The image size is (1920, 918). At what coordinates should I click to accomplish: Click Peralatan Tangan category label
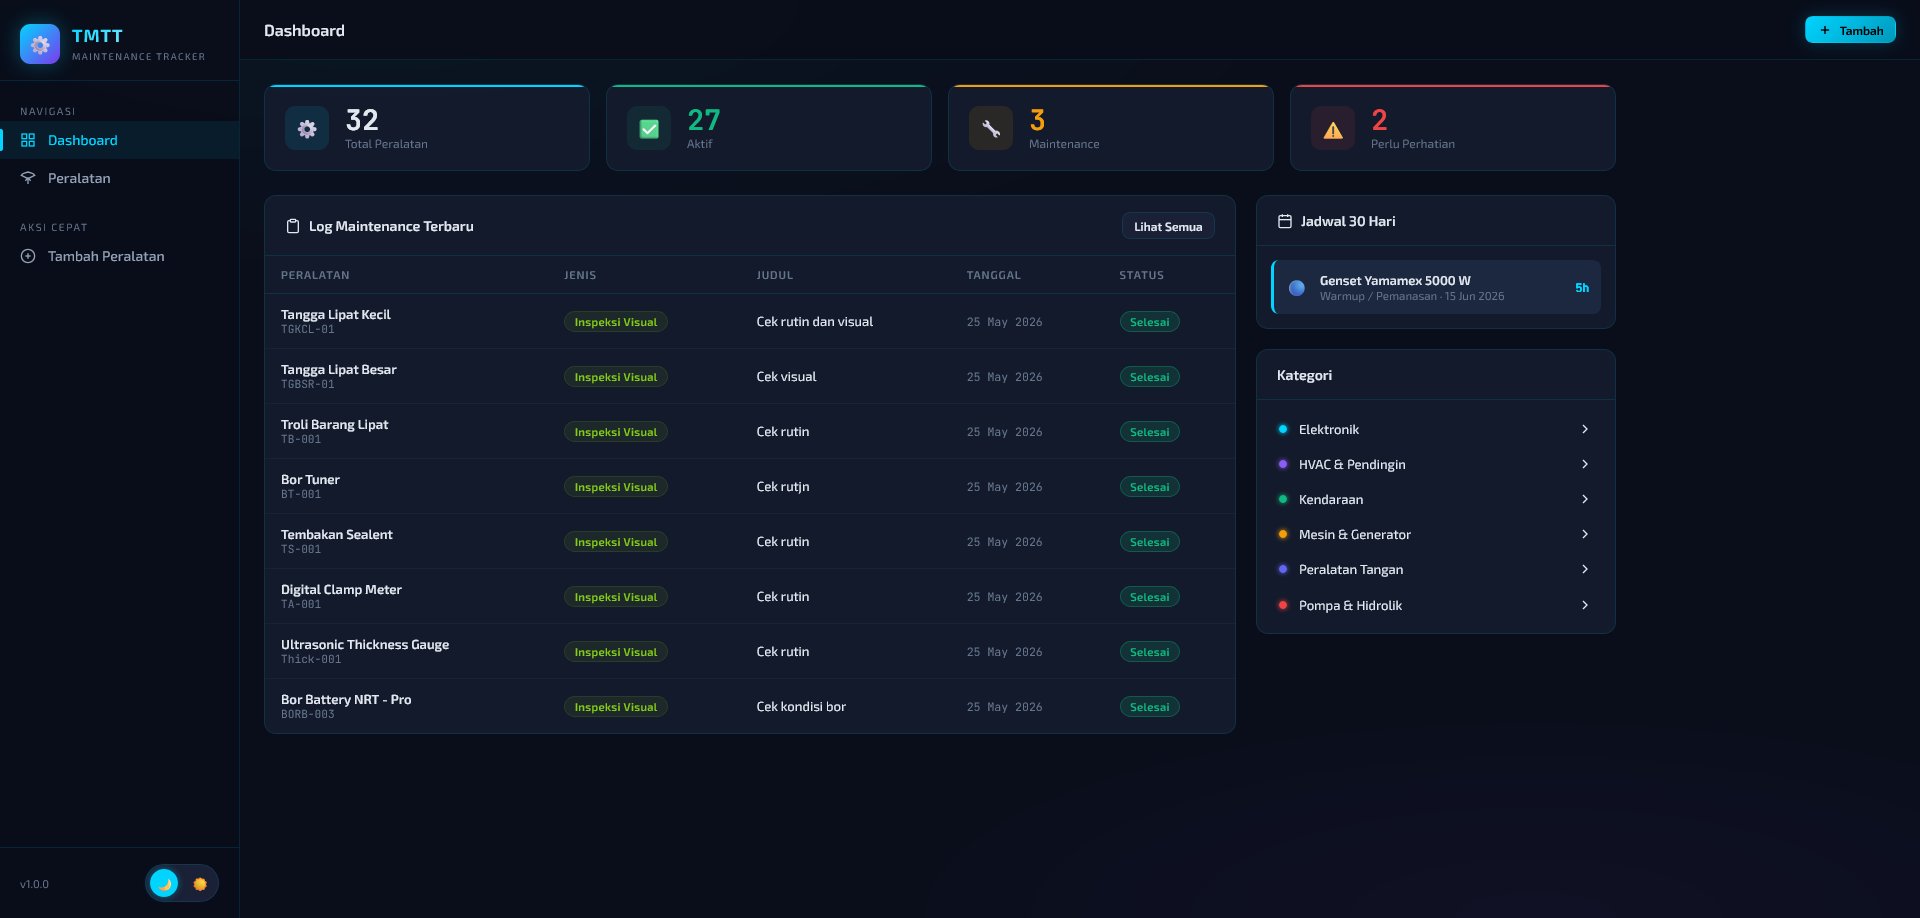1351,570
